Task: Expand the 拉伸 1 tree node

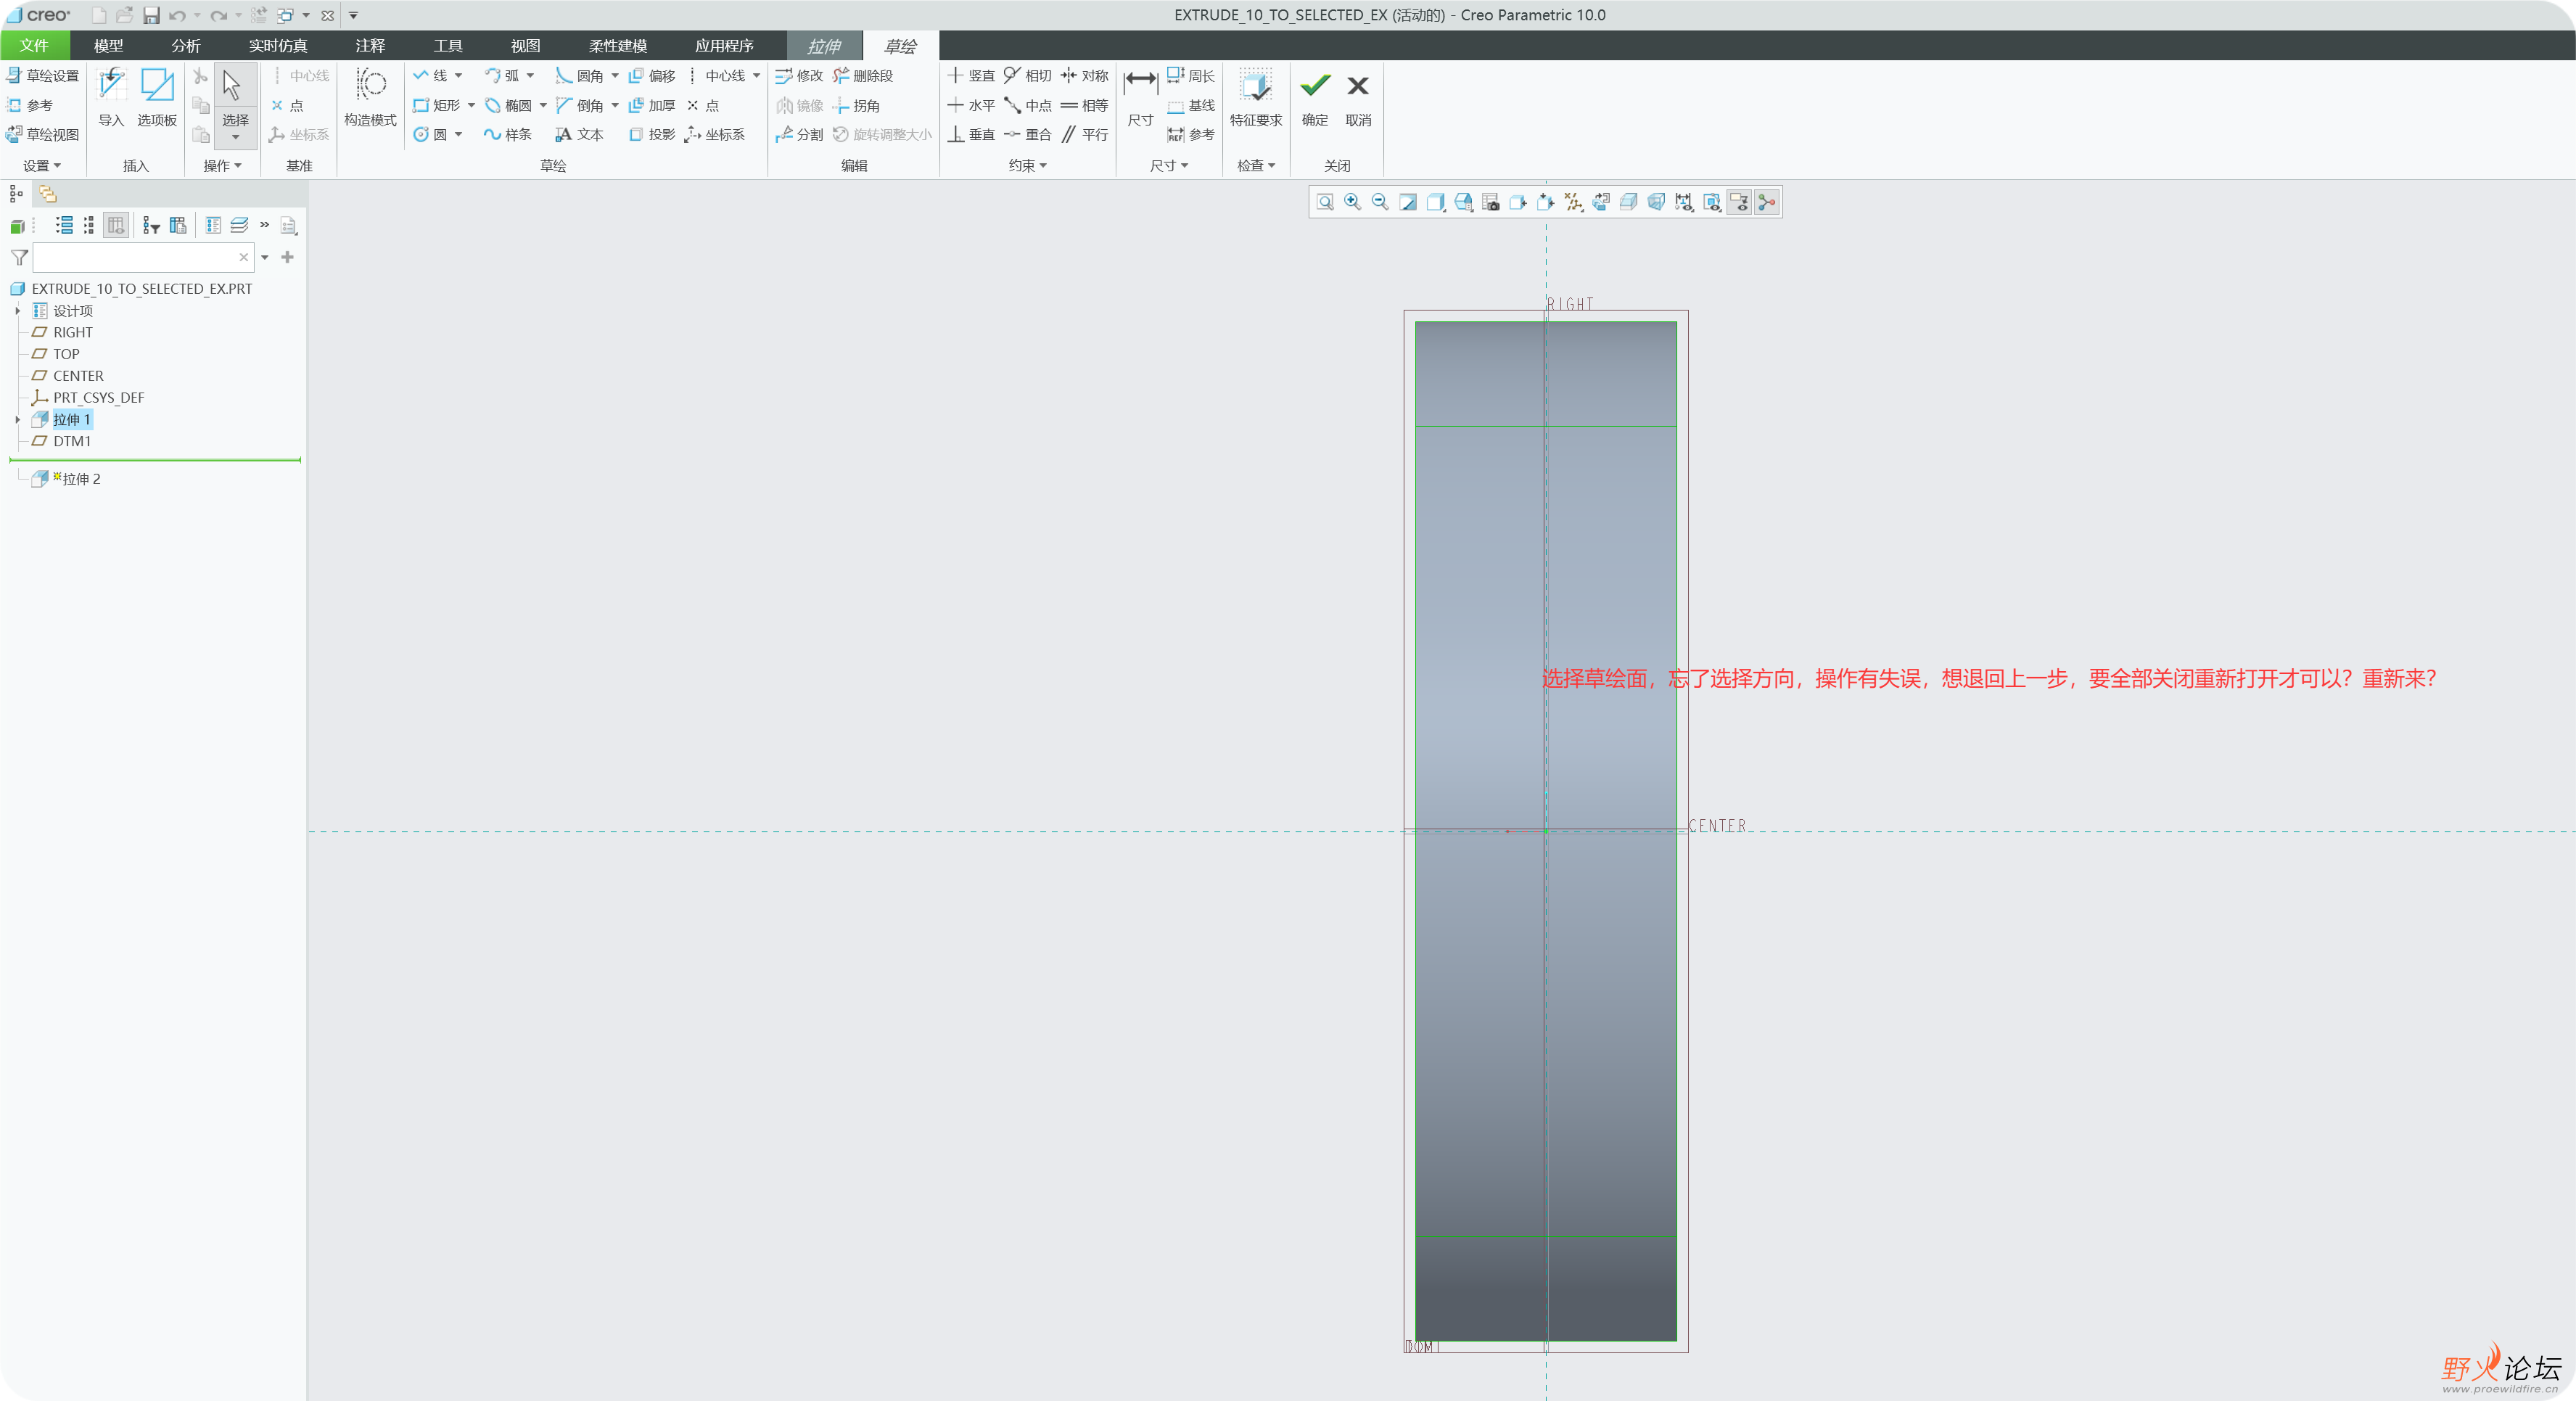Action: pyautogui.click(x=17, y=419)
